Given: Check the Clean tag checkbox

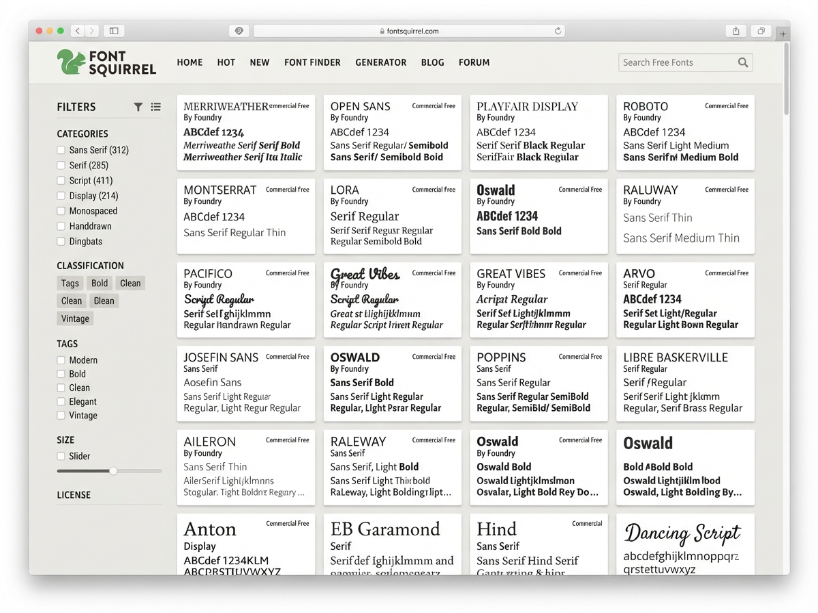Looking at the screenshot, I should [x=61, y=388].
